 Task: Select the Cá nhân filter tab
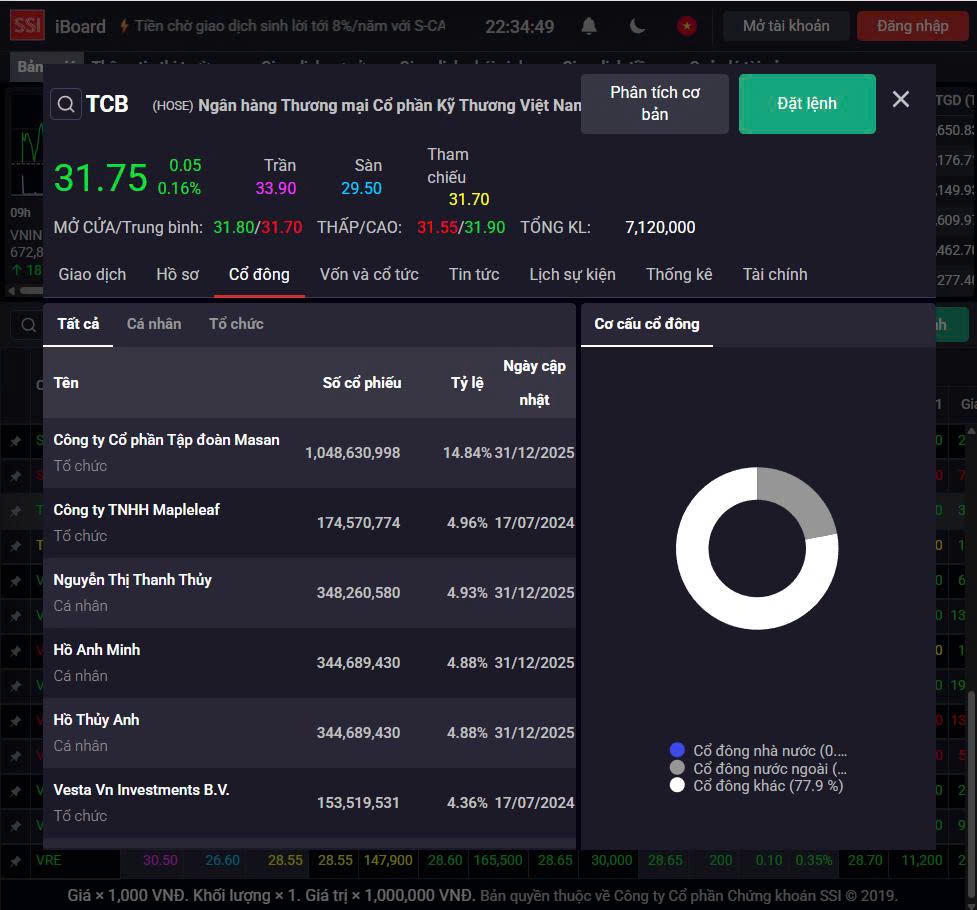click(154, 324)
